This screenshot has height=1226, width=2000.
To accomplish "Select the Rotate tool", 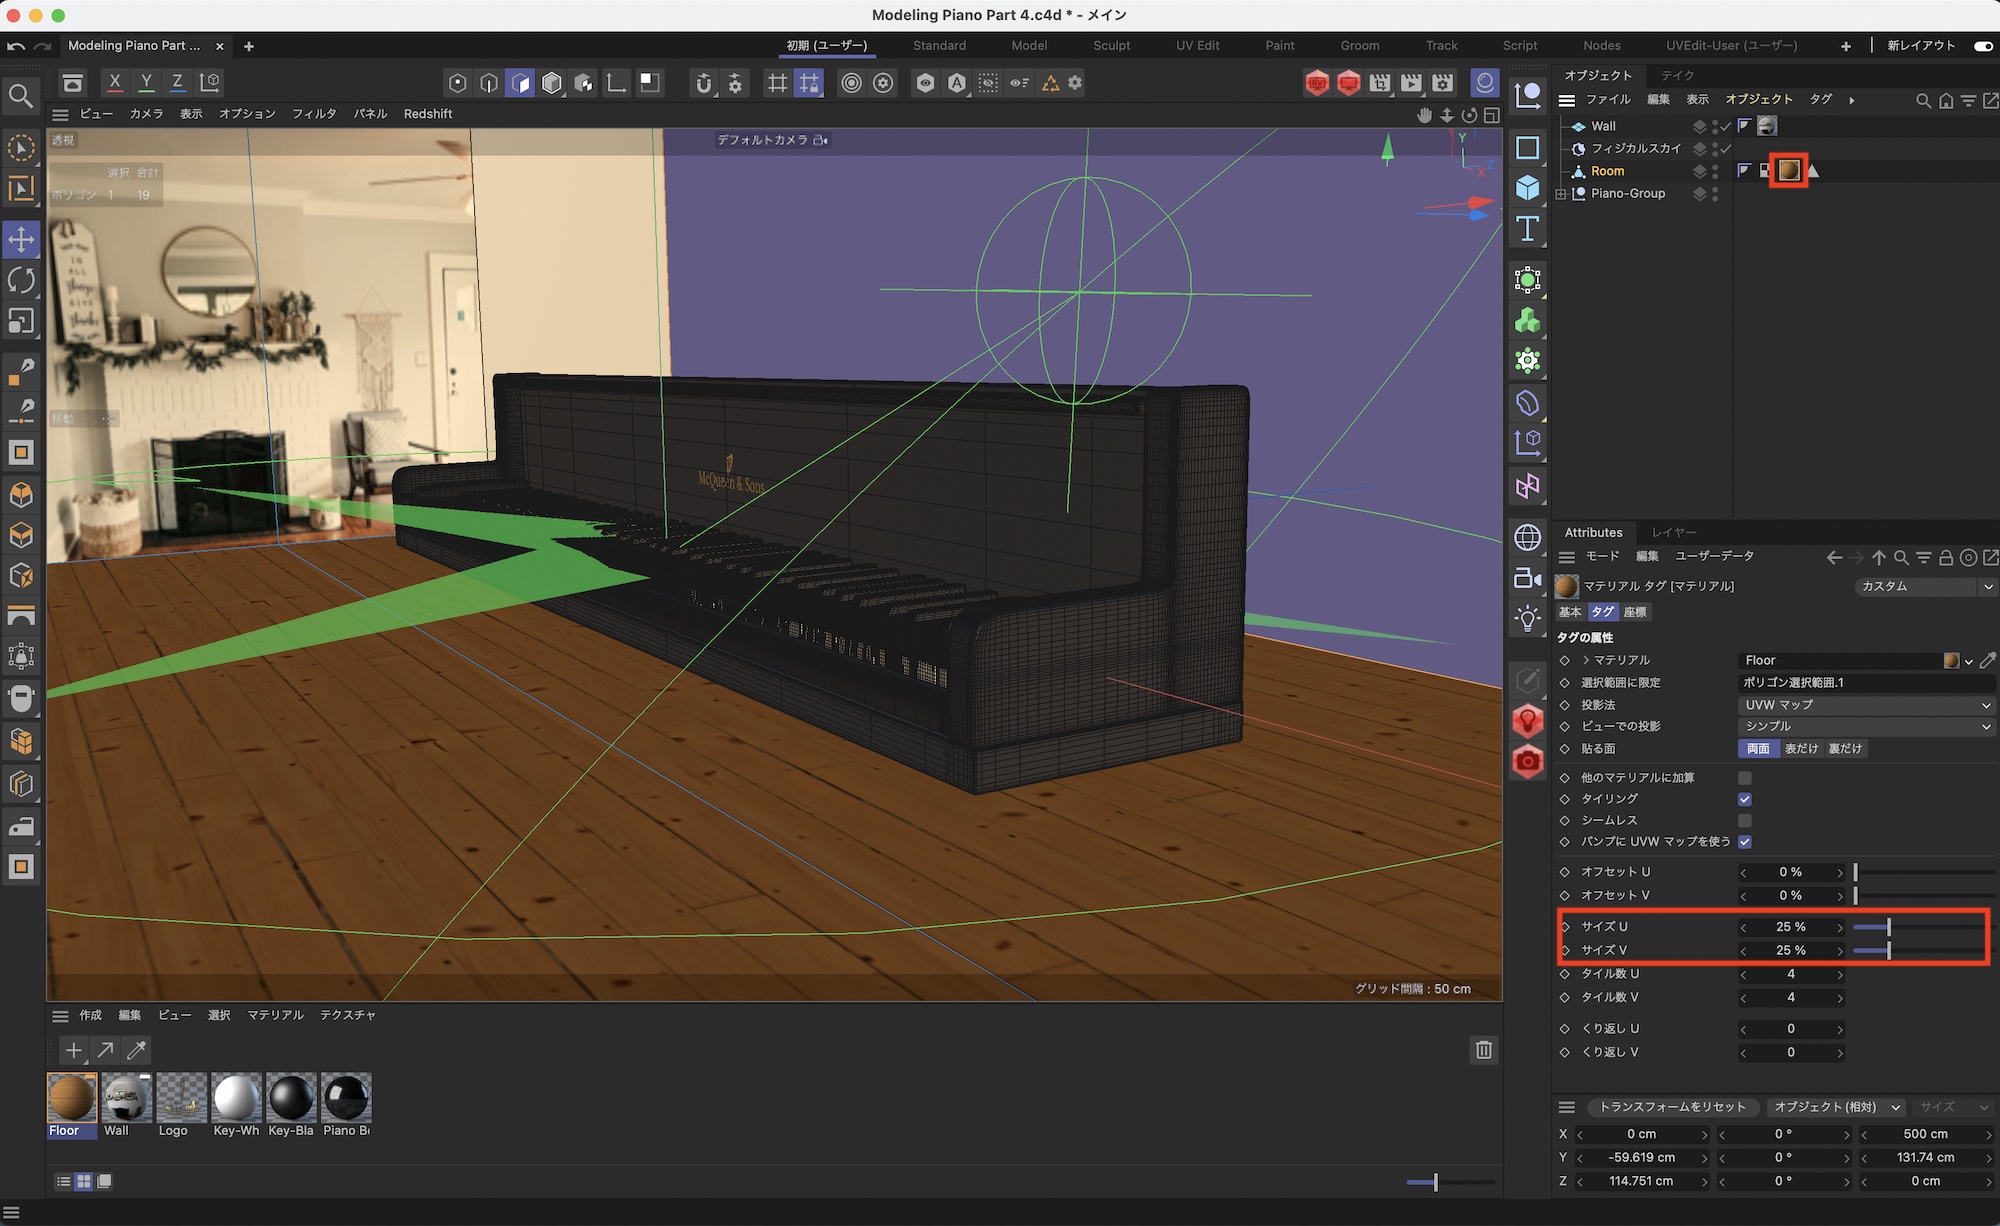I will (x=21, y=280).
